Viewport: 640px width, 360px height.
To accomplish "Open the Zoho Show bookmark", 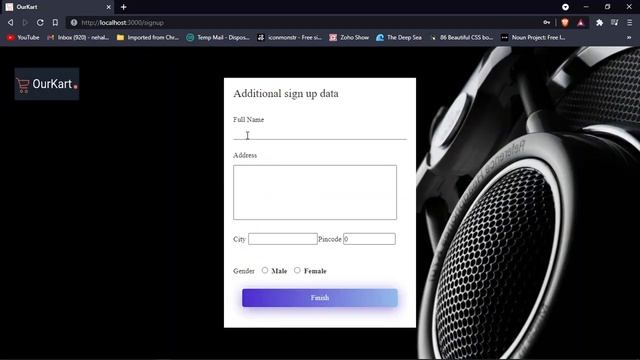I will coord(349,37).
